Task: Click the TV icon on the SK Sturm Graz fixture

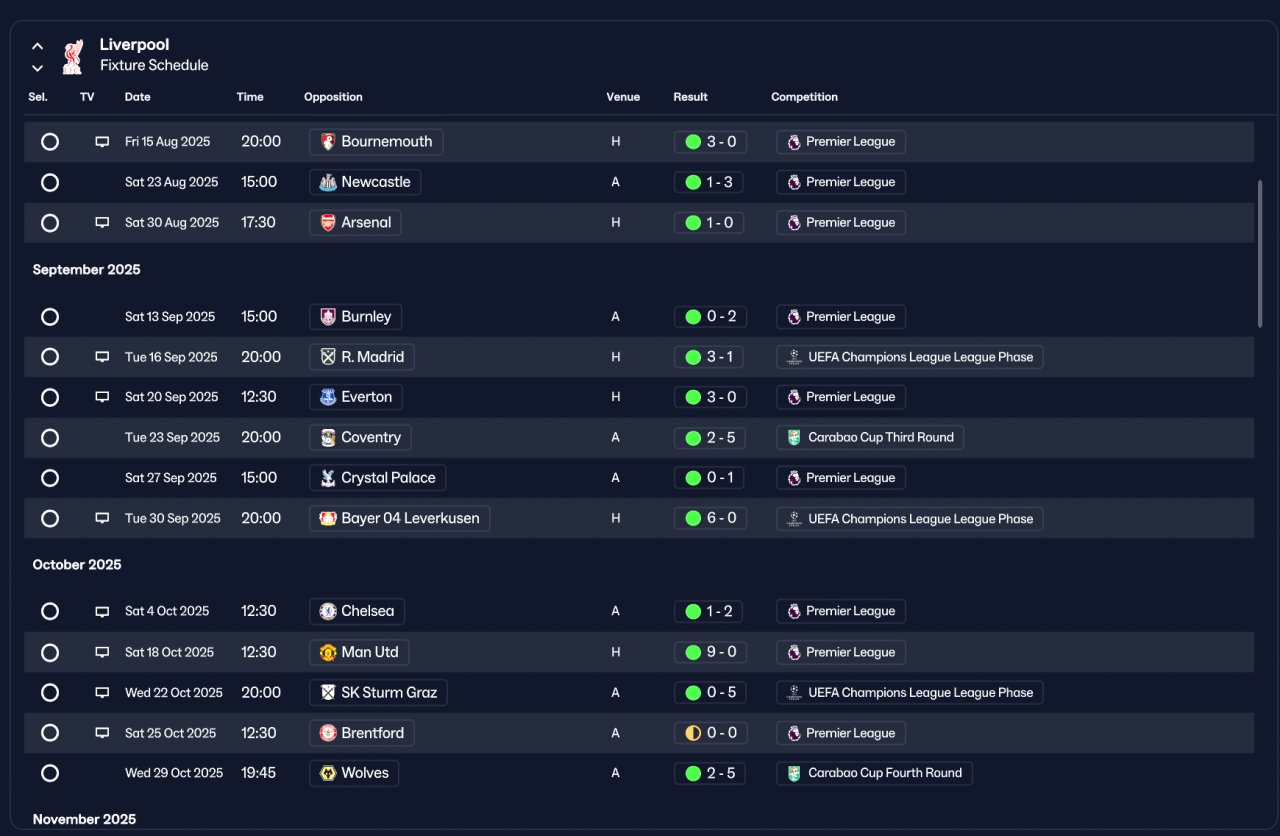Action: click(102, 693)
